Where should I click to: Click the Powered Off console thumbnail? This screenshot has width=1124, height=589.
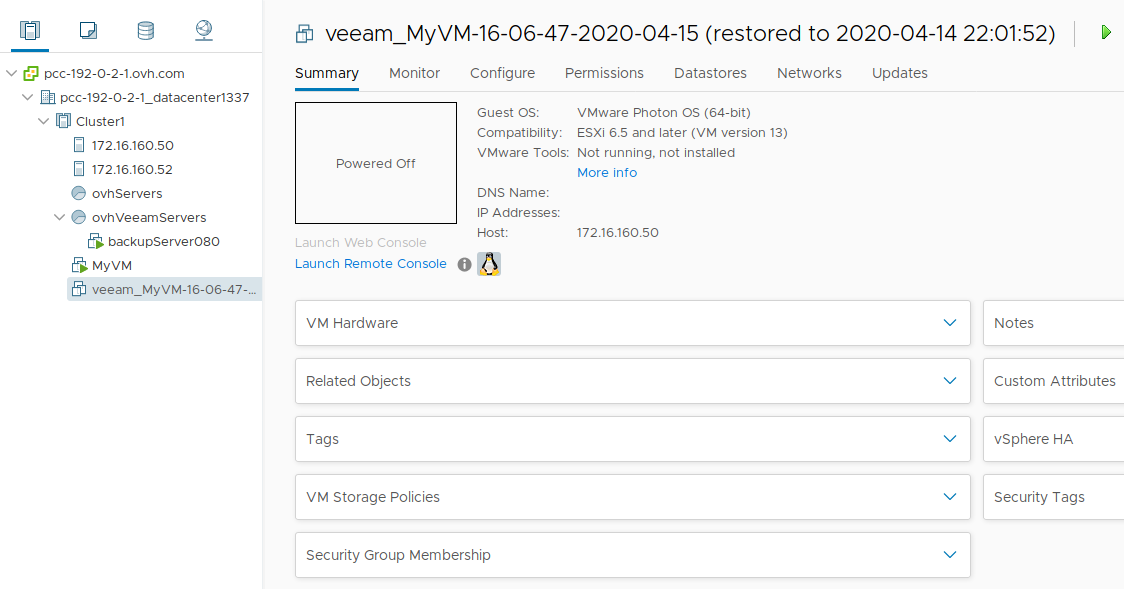point(375,163)
